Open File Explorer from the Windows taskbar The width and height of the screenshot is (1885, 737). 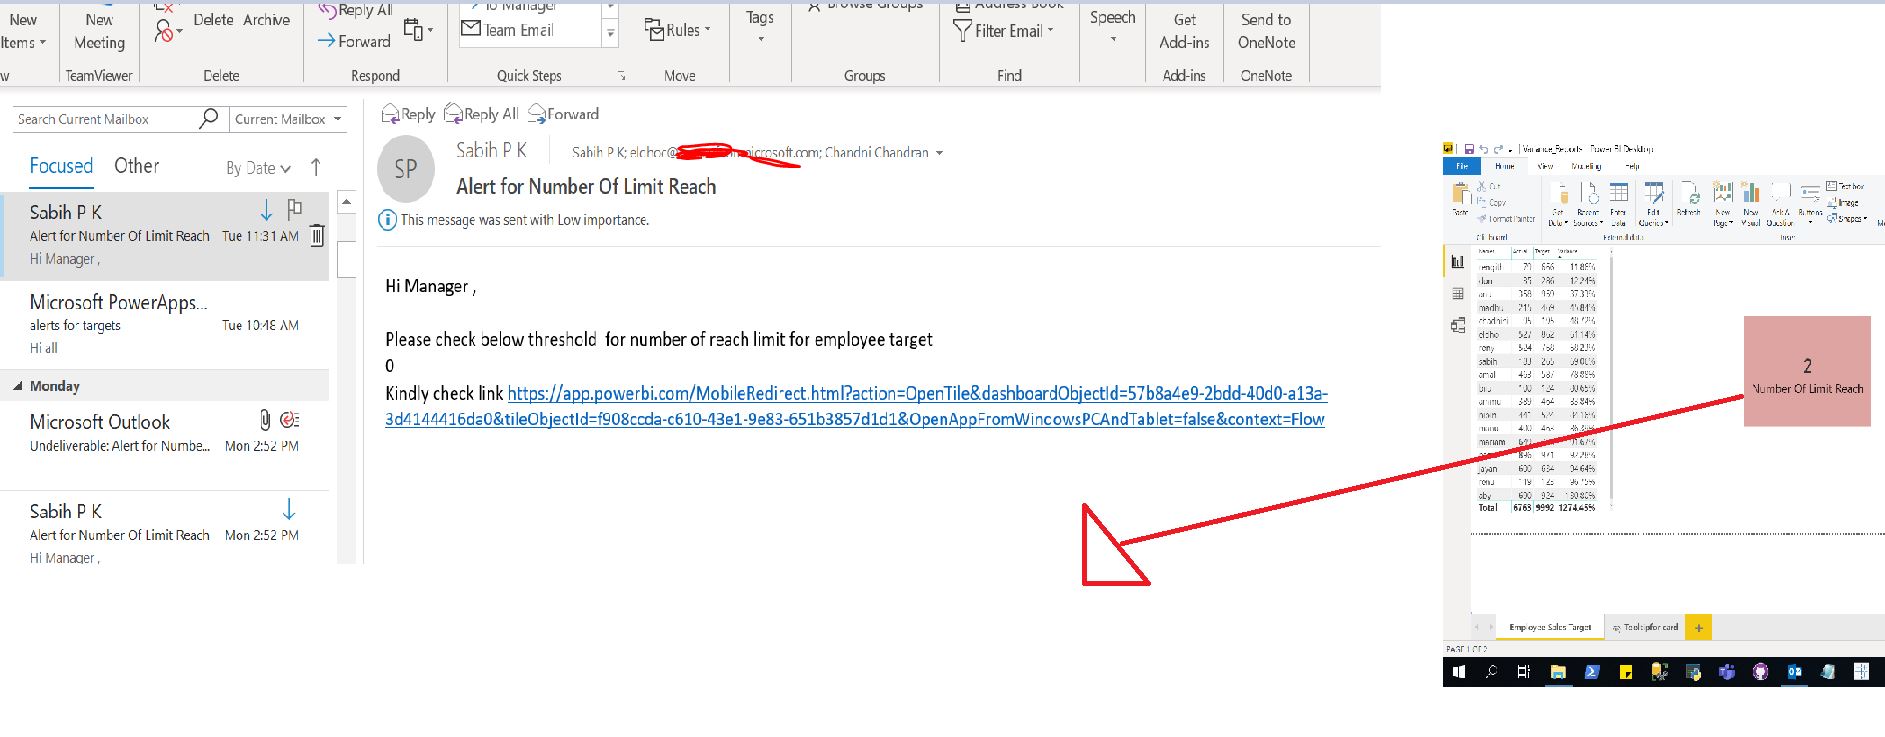point(1558,672)
